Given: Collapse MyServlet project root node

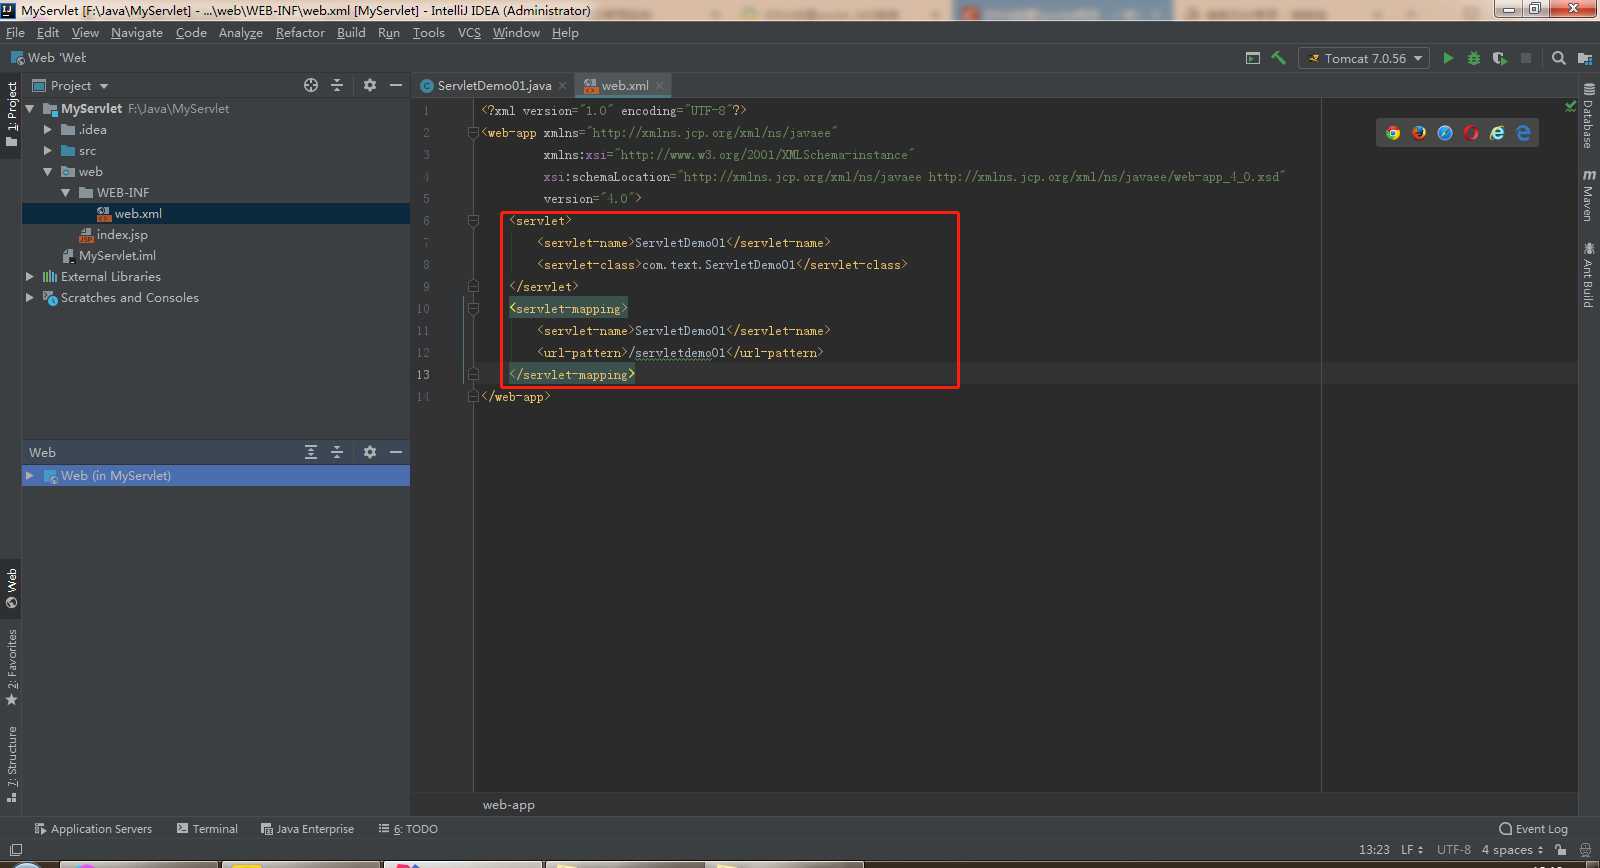Looking at the screenshot, I should click(x=30, y=109).
